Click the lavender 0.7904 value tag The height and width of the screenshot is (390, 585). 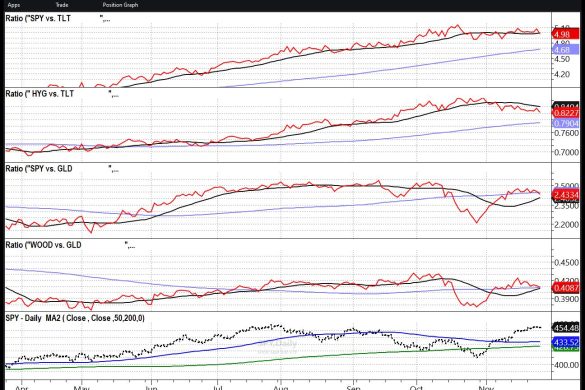coord(566,123)
